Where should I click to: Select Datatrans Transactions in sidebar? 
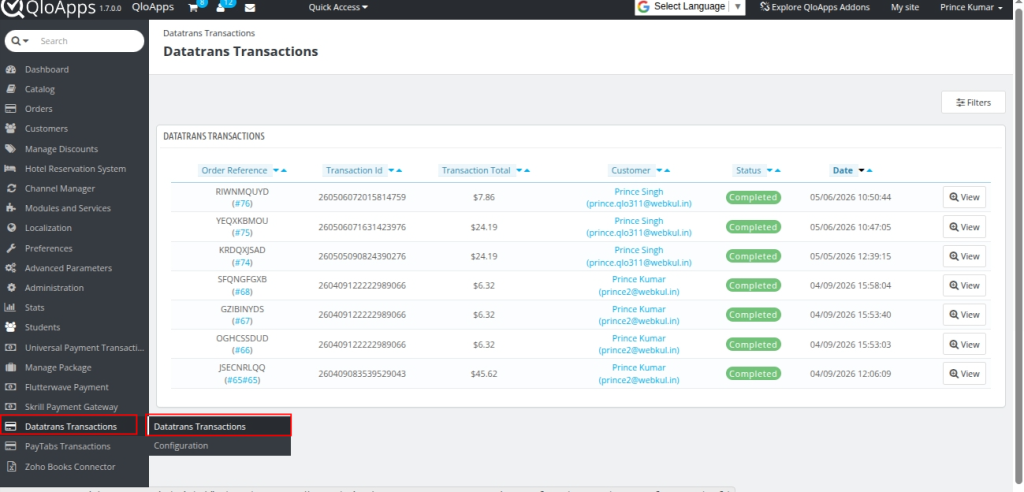(x=69, y=427)
